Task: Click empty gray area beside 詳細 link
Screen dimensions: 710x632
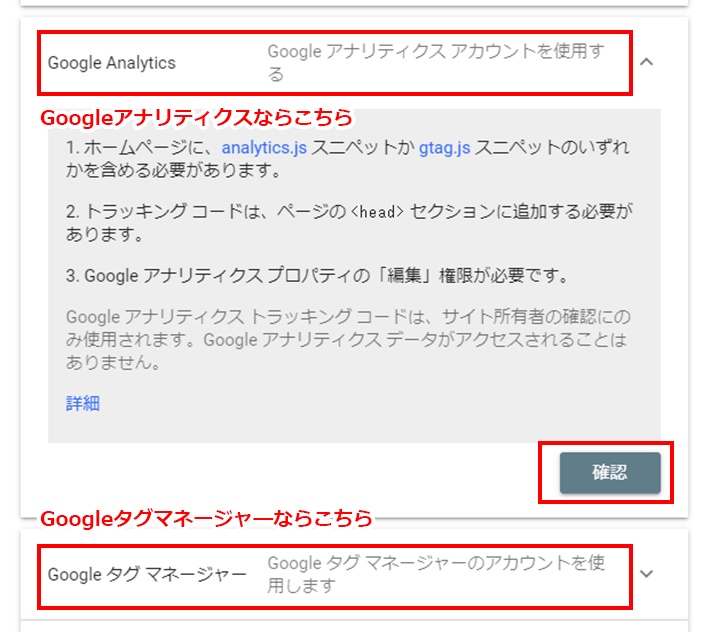Action: coord(362,403)
